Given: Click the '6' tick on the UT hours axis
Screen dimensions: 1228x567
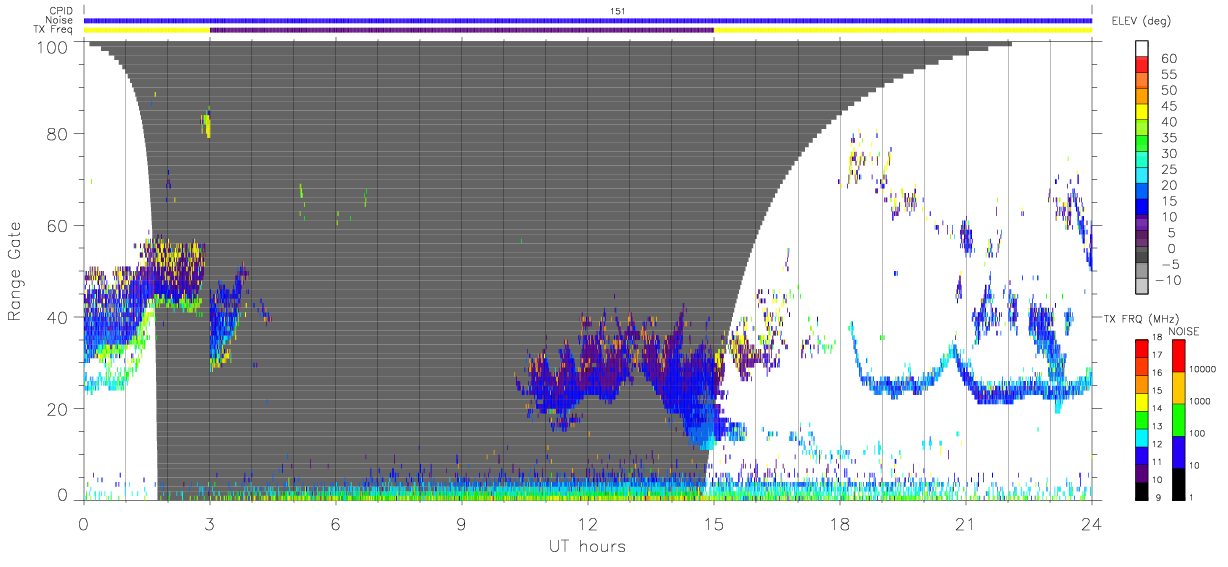Looking at the screenshot, I should point(336,523).
